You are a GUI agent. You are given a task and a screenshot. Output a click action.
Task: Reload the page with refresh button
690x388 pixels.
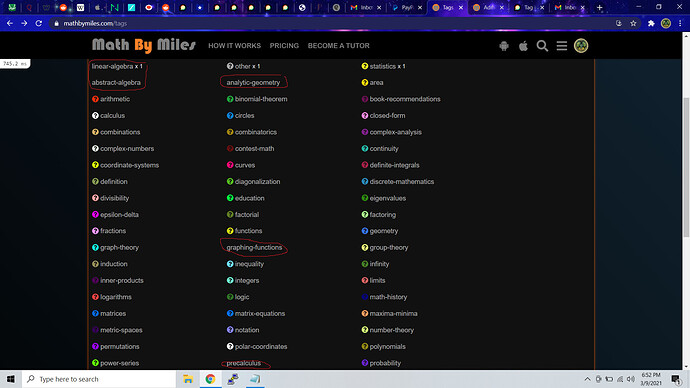point(39,23)
